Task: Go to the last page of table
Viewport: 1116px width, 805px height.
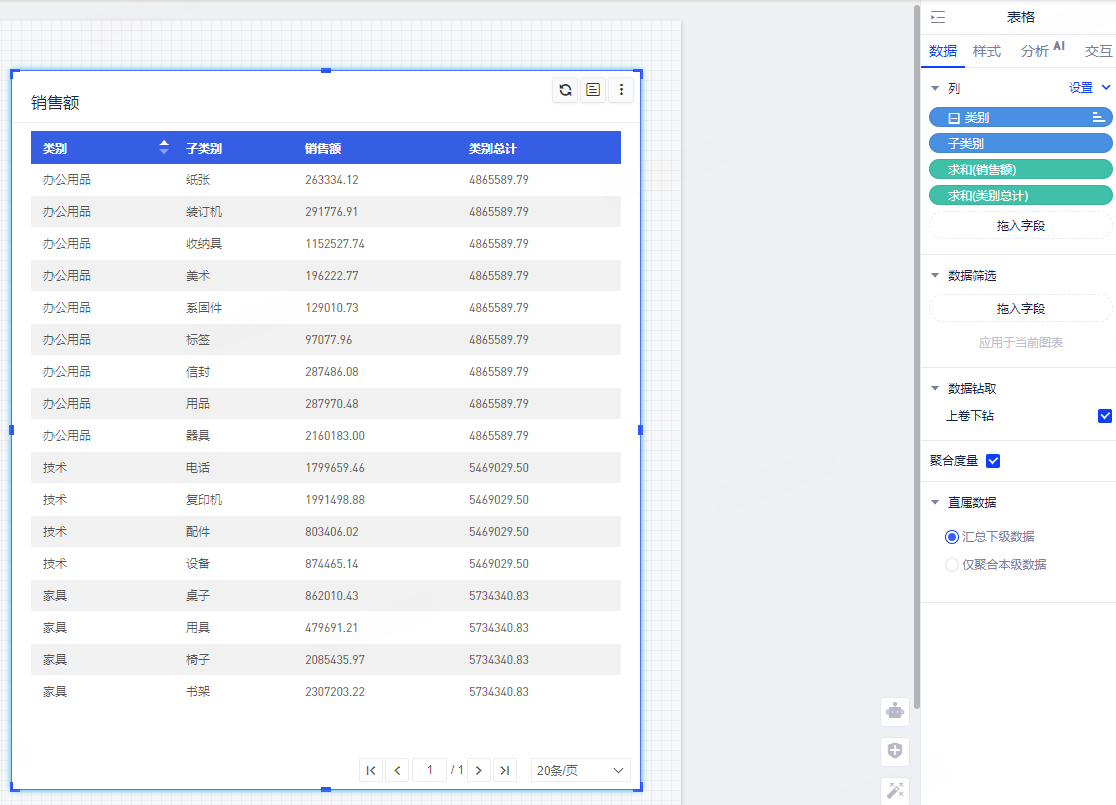Action: [505, 770]
